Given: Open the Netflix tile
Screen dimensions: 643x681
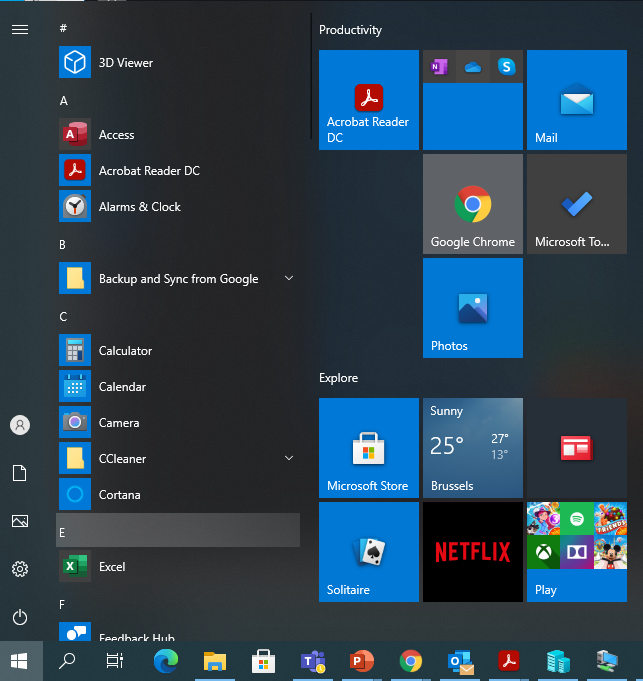Looking at the screenshot, I should (x=473, y=552).
